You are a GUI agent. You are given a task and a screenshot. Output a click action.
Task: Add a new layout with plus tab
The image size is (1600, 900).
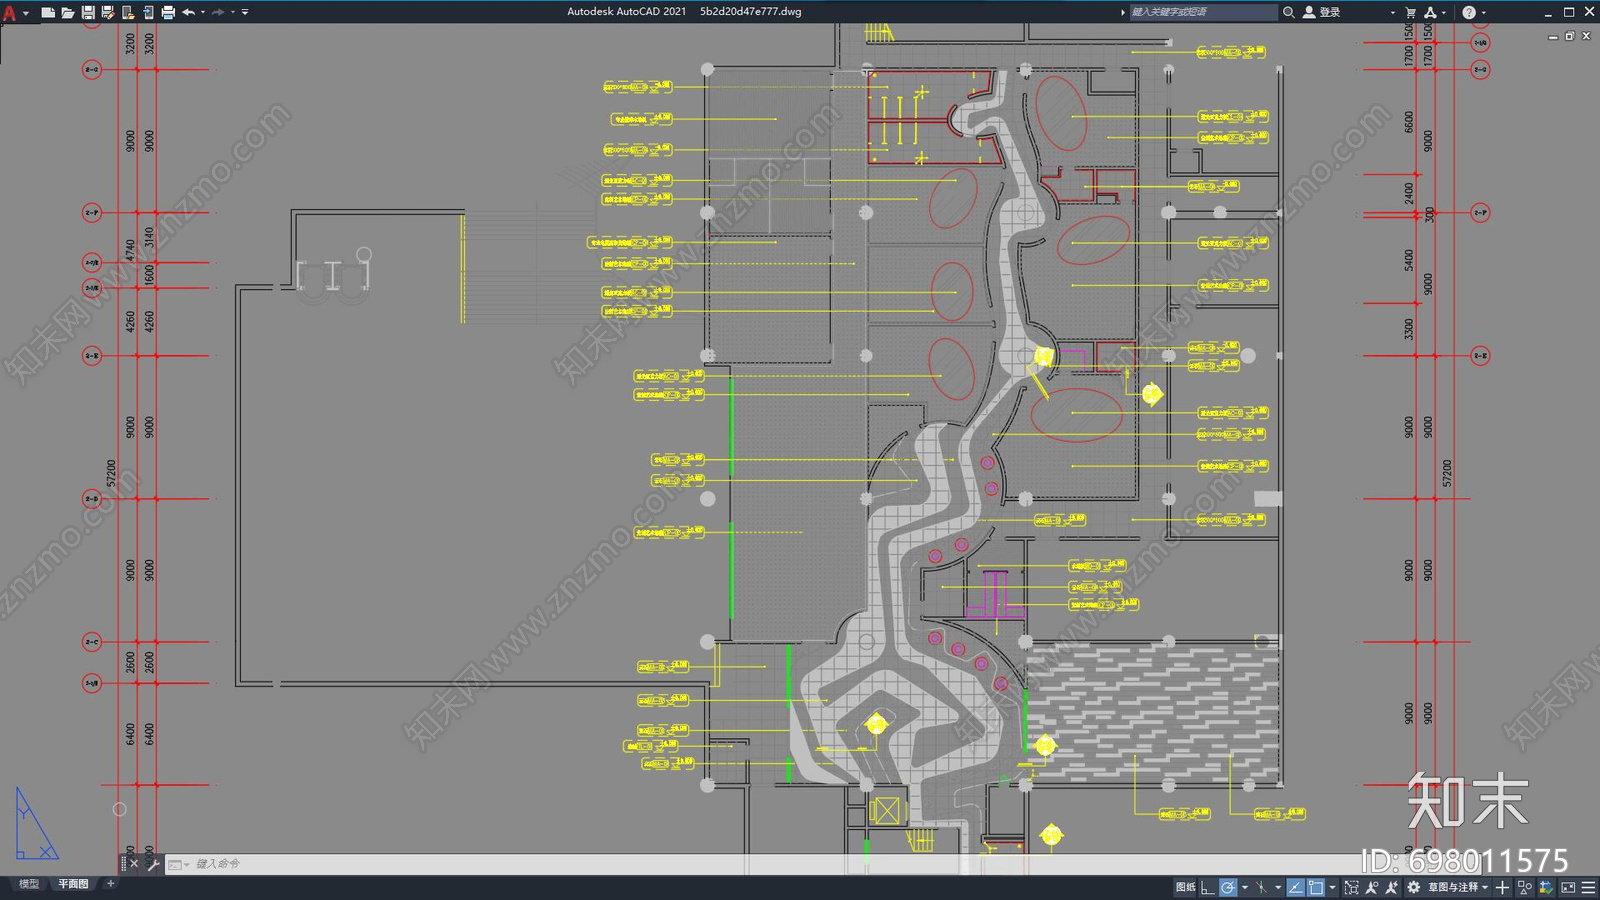111,884
